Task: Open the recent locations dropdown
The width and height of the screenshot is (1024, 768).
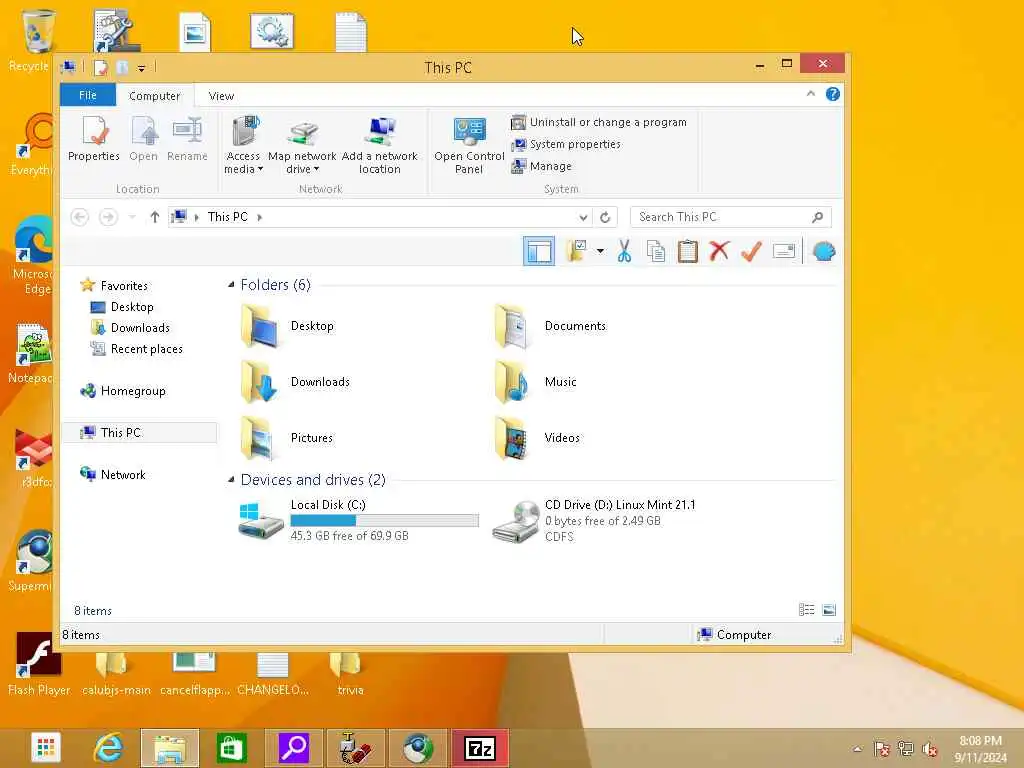Action: pyautogui.click(x=133, y=217)
